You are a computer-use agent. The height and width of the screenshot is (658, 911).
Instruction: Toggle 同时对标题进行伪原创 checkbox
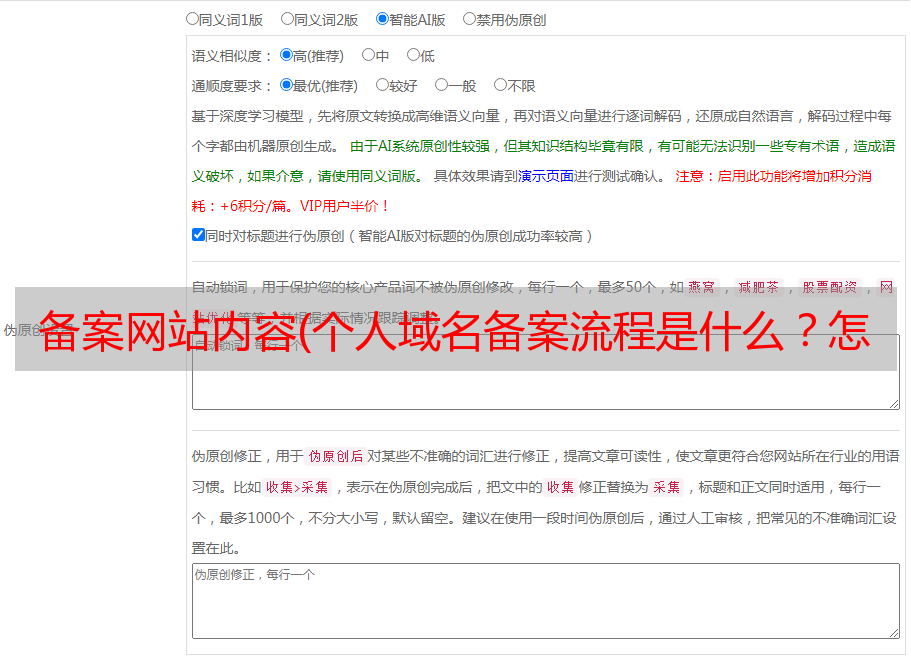click(x=198, y=235)
